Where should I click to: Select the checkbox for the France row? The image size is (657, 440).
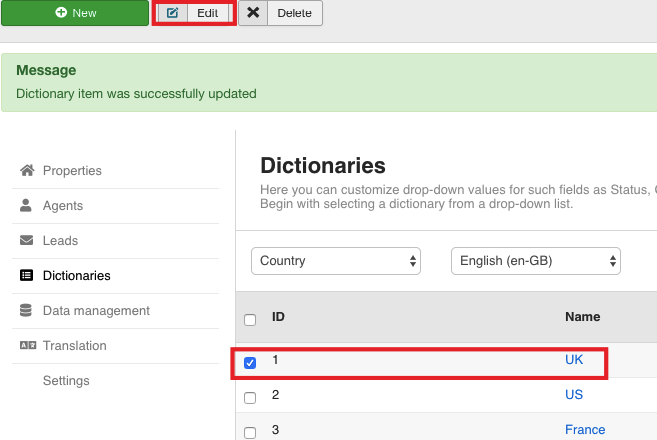250,432
